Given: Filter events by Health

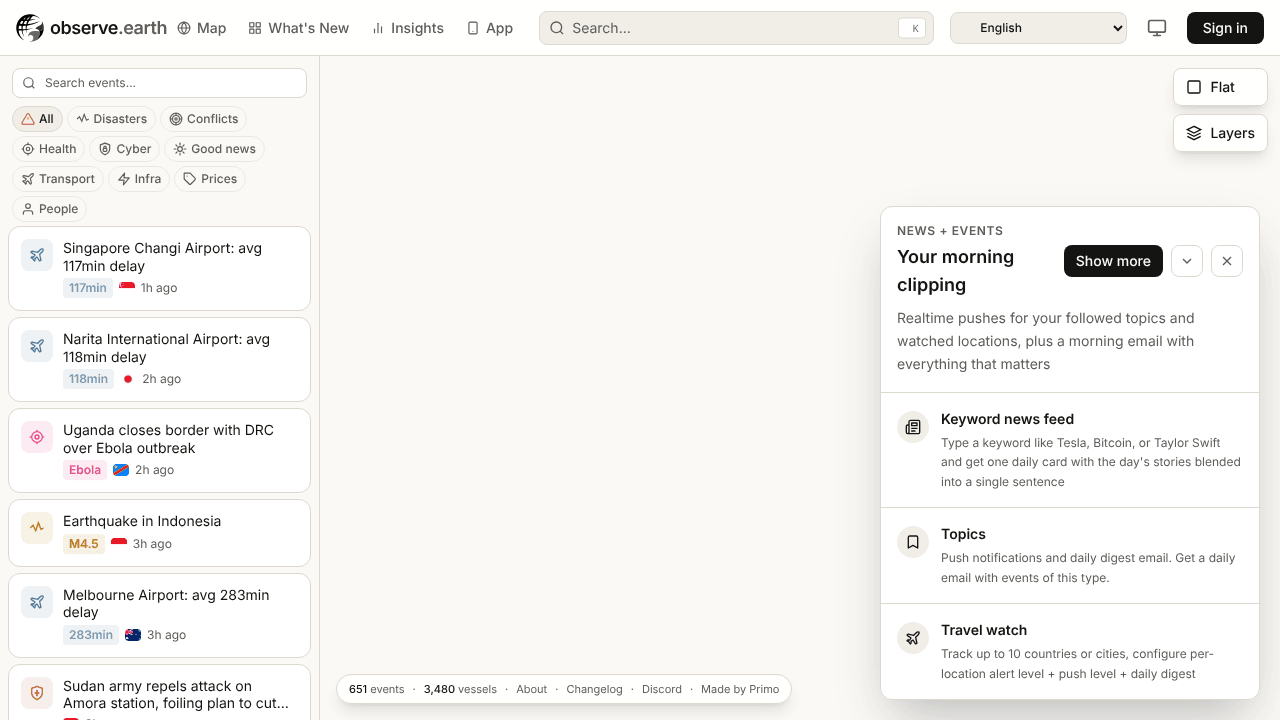Looking at the screenshot, I should click(x=48, y=149).
